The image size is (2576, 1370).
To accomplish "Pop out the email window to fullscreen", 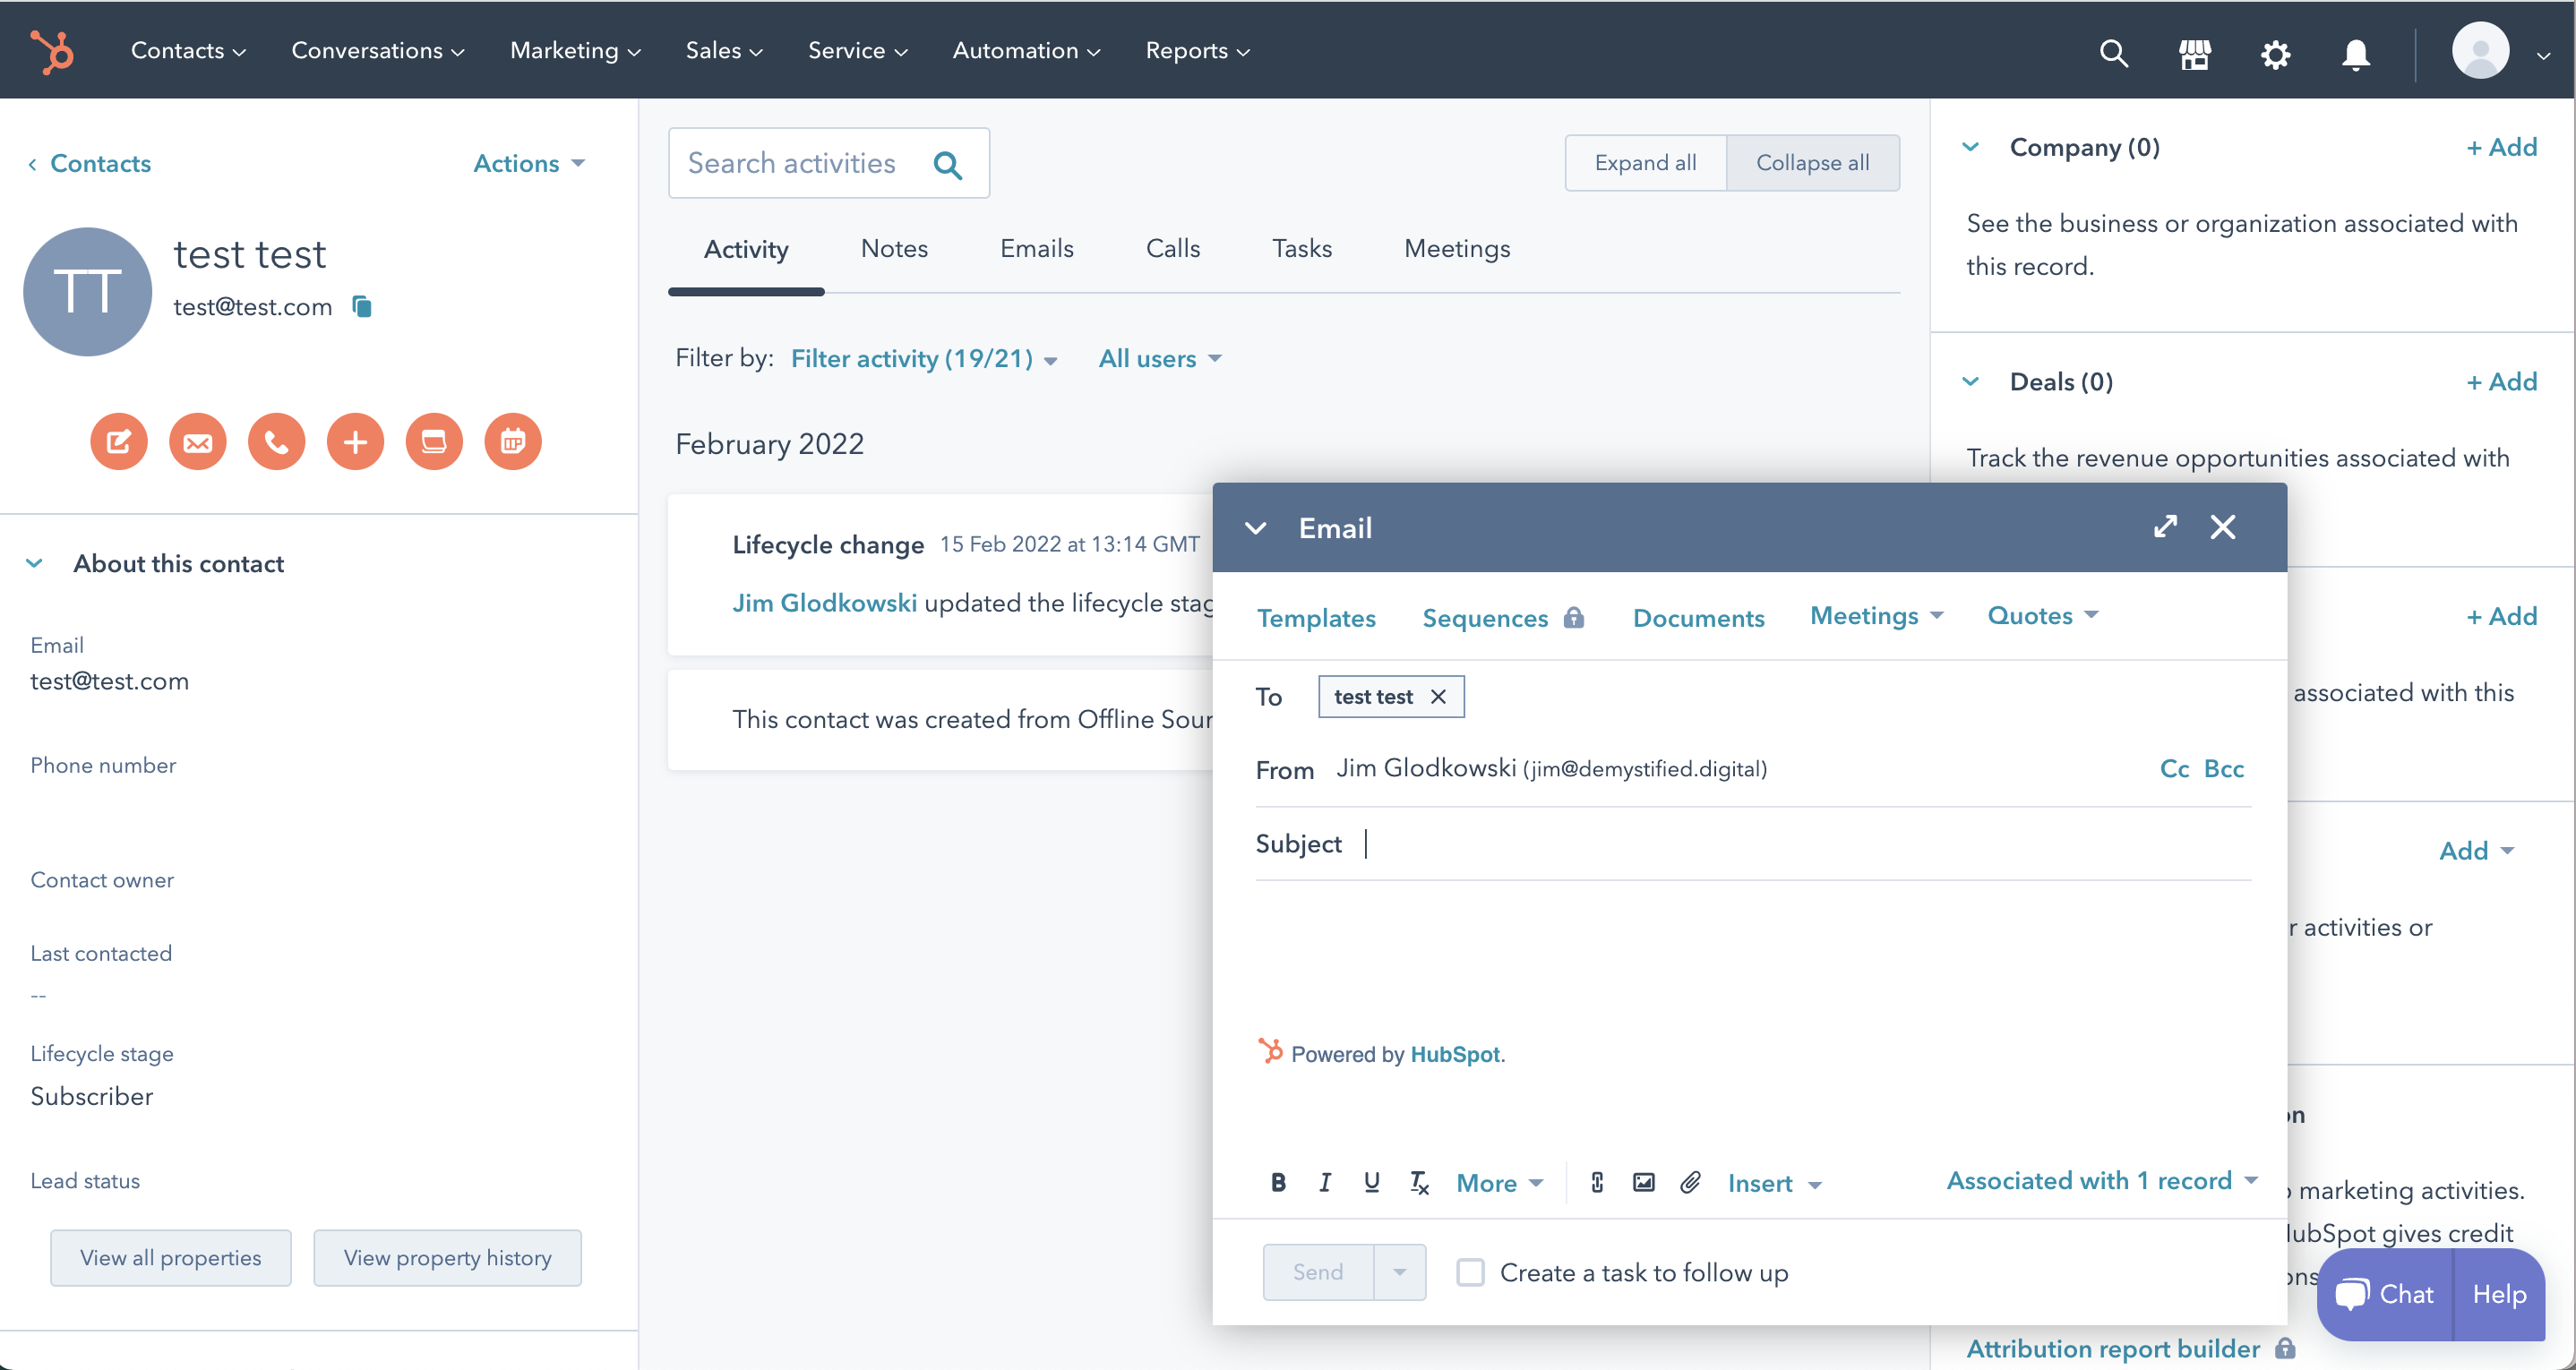I will (x=2165, y=527).
